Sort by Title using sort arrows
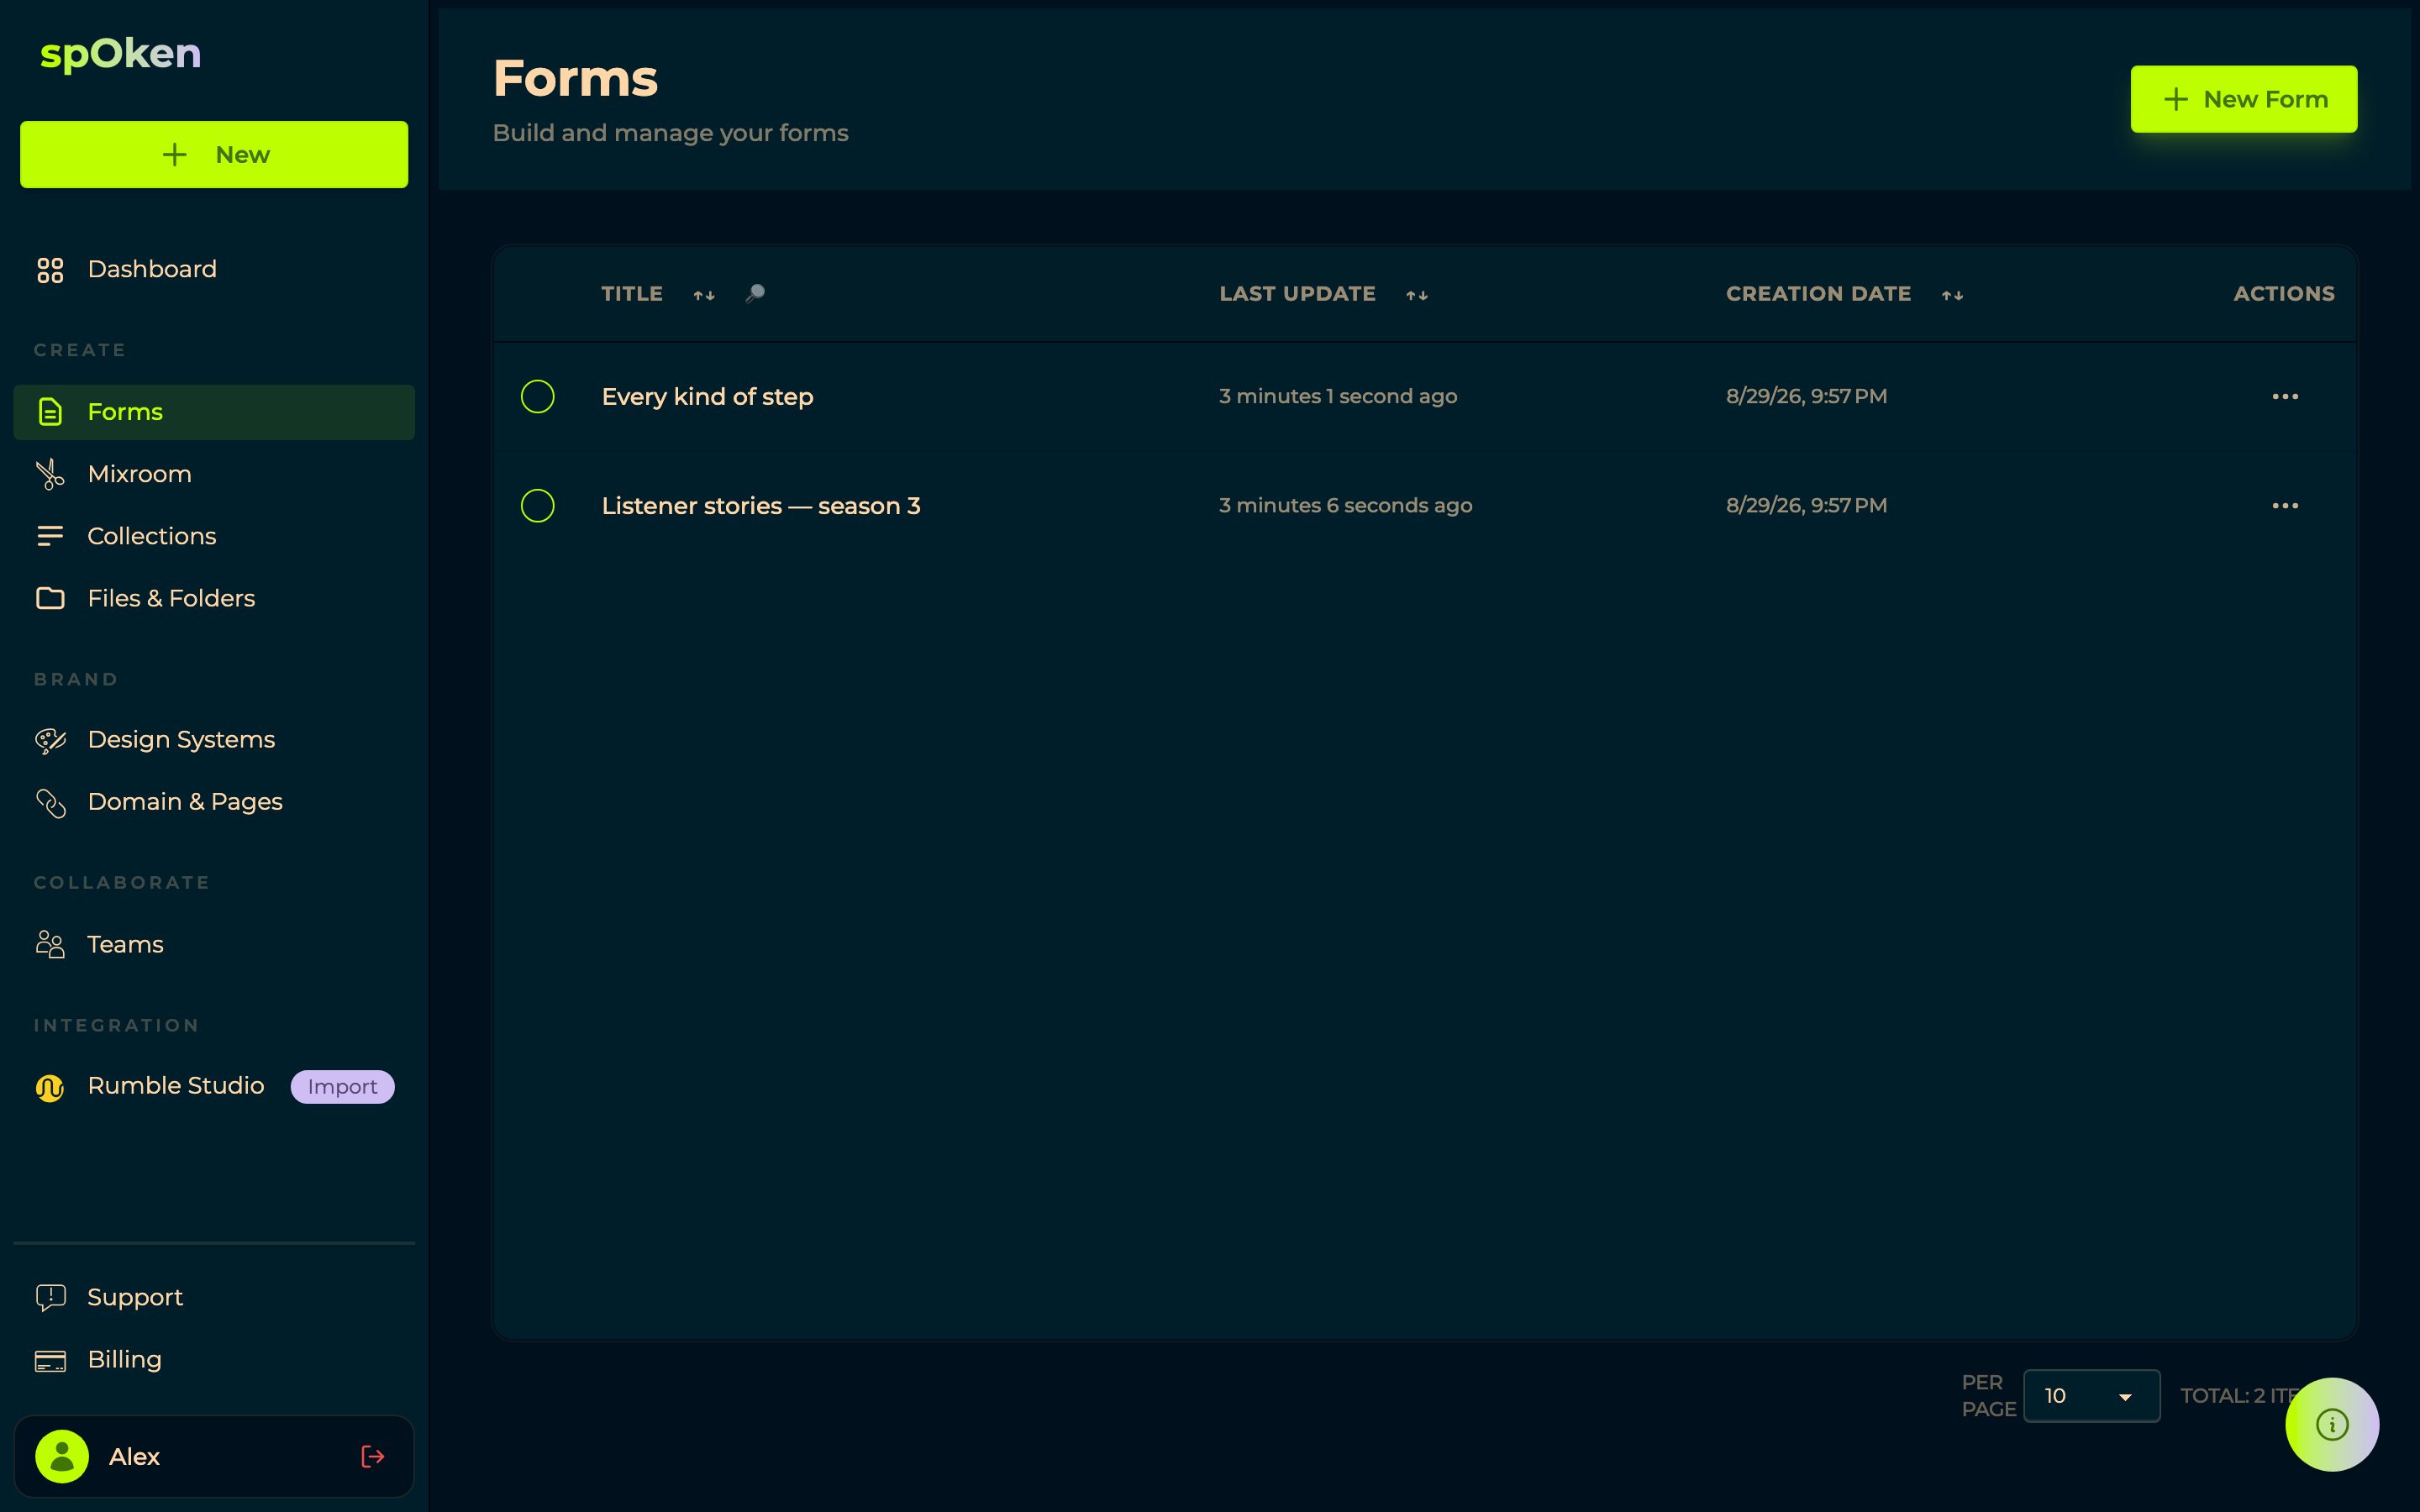2420x1512 pixels. point(704,295)
